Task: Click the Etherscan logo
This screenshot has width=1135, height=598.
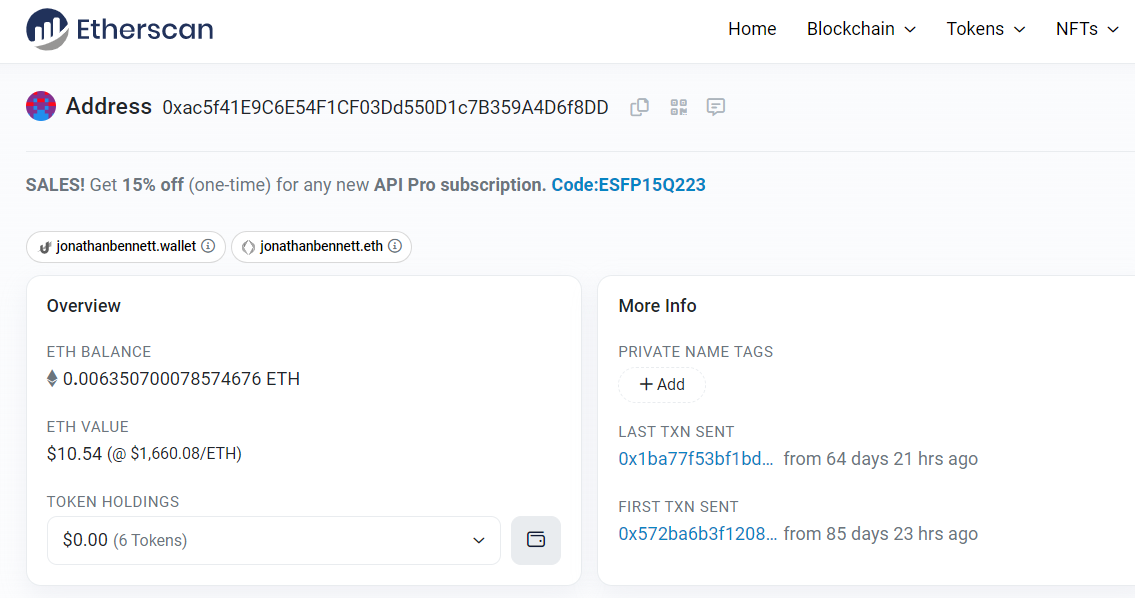Action: pos(119,29)
